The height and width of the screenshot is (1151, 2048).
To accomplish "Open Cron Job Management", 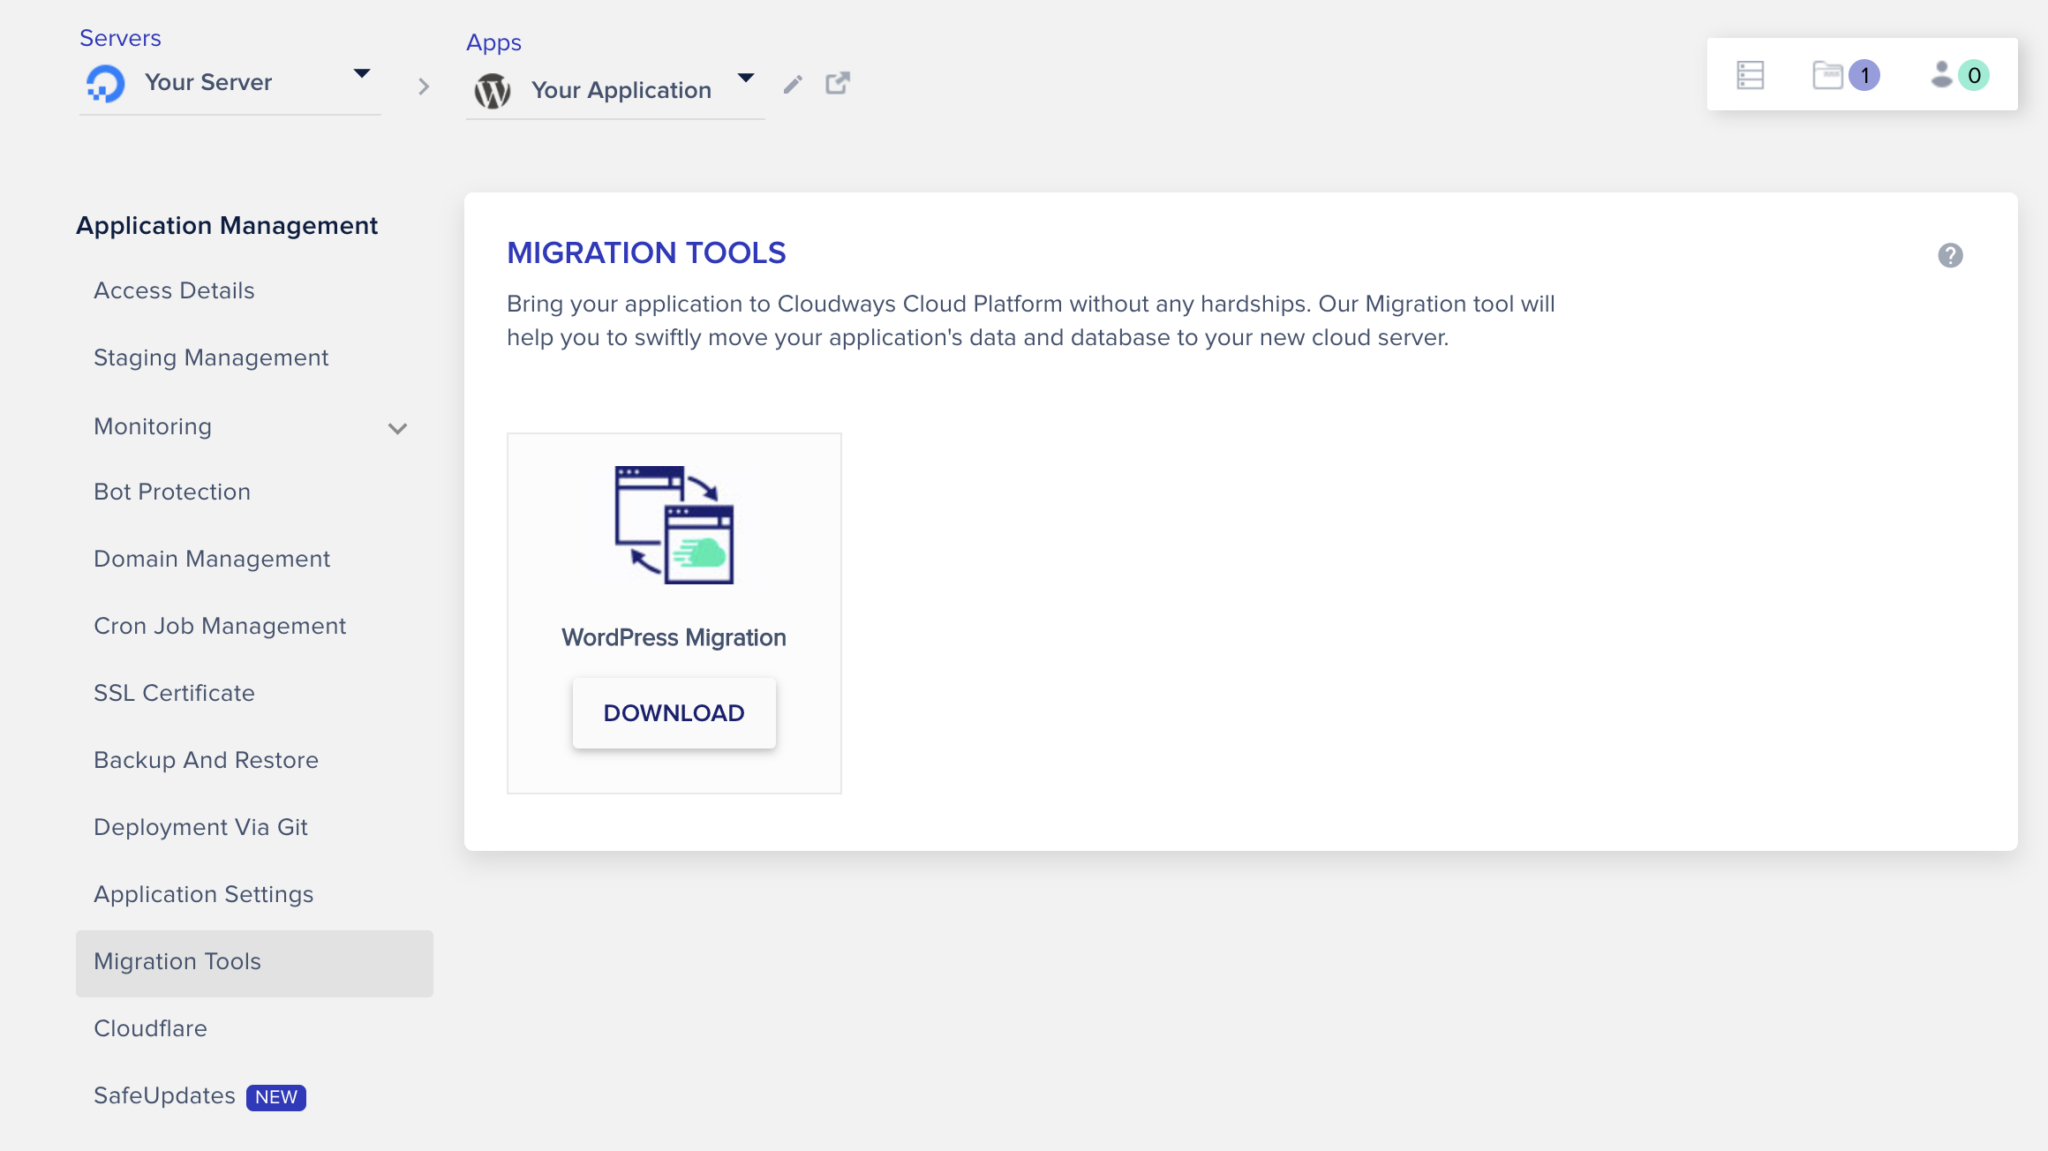I will click(x=220, y=626).
